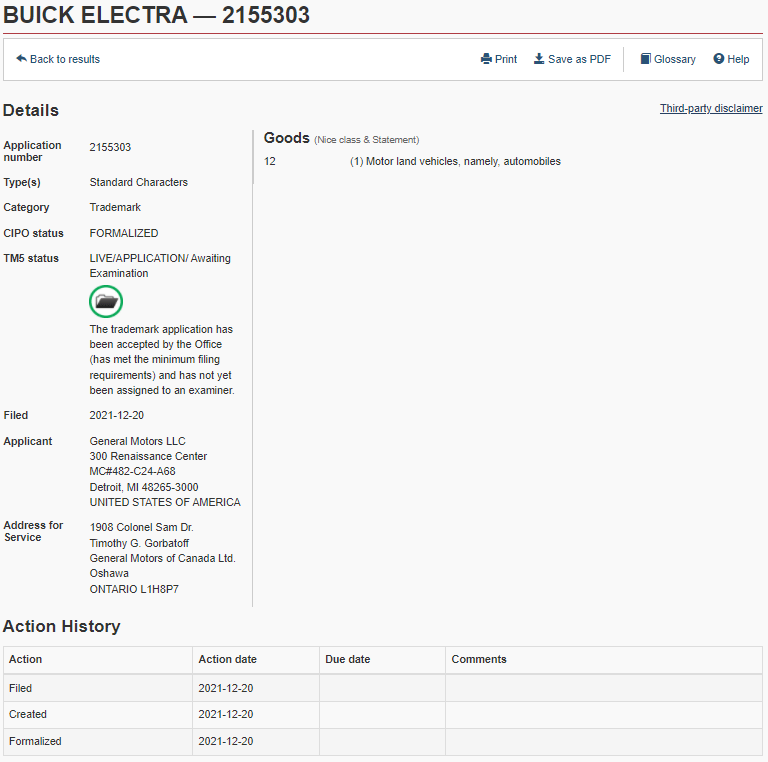Click the Action column header
768x762 pixels.
[x=98, y=660]
